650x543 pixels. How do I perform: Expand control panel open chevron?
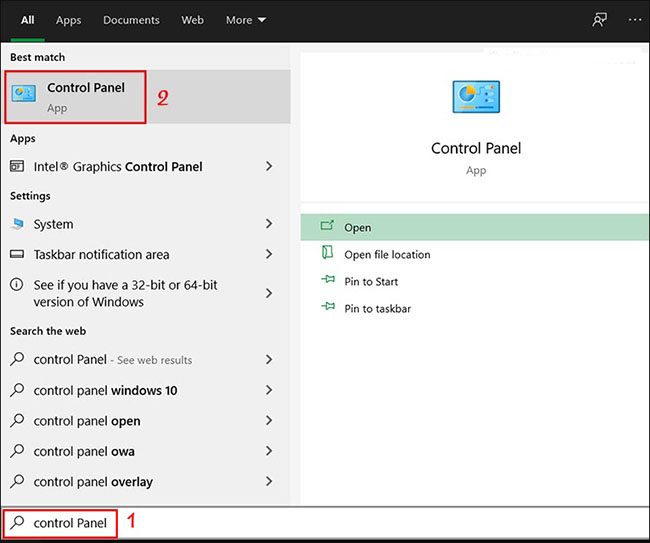[269, 420]
